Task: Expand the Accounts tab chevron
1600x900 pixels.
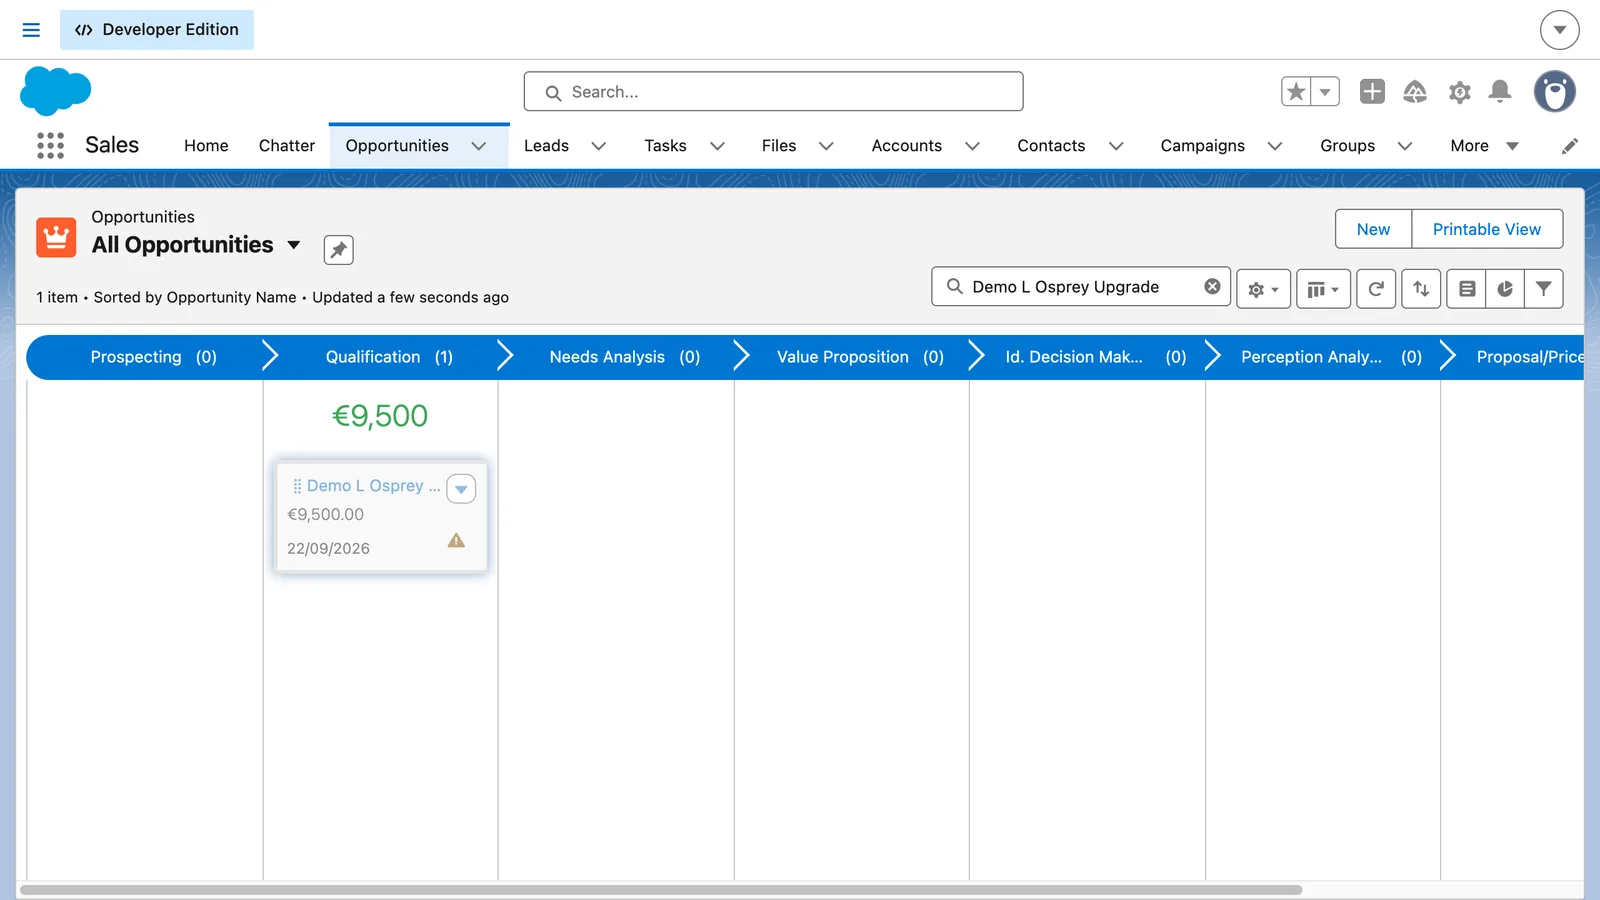Action: (x=972, y=146)
